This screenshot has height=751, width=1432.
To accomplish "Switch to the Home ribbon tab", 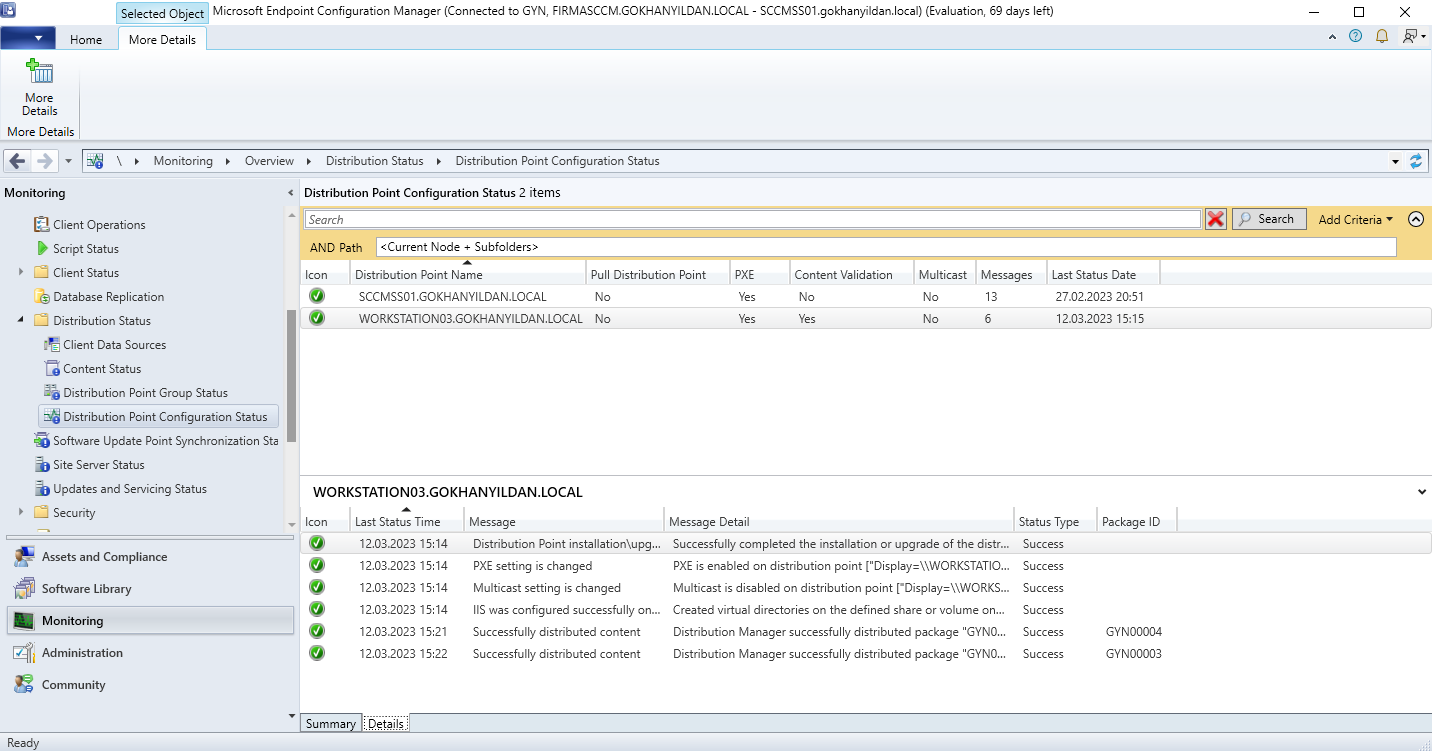I will (x=86, y=40).
